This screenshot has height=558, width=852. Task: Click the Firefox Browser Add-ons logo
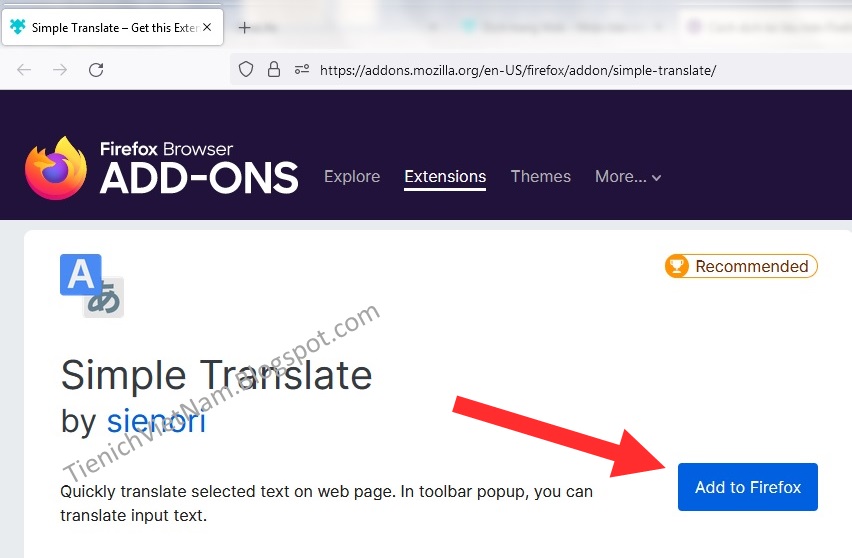[x=161, y=168]
